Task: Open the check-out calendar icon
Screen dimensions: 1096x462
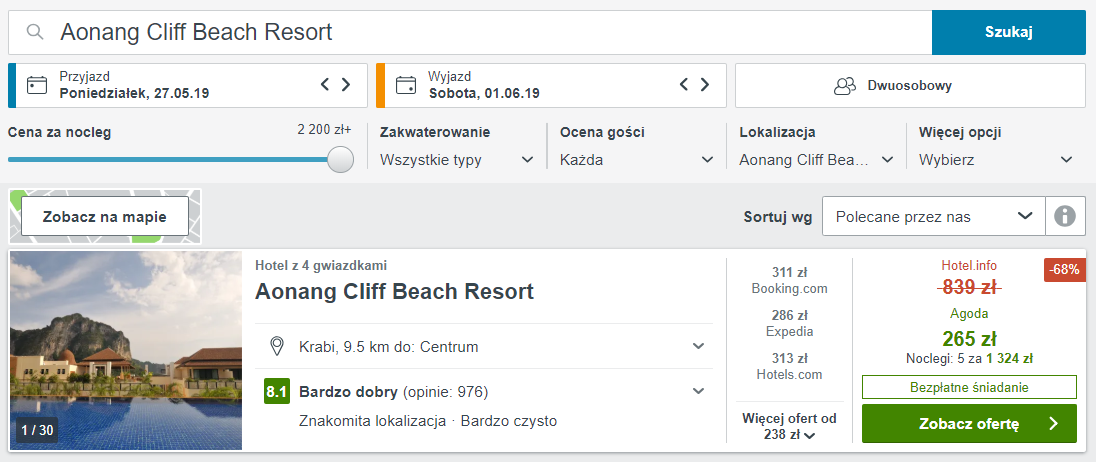Action: 405,85
